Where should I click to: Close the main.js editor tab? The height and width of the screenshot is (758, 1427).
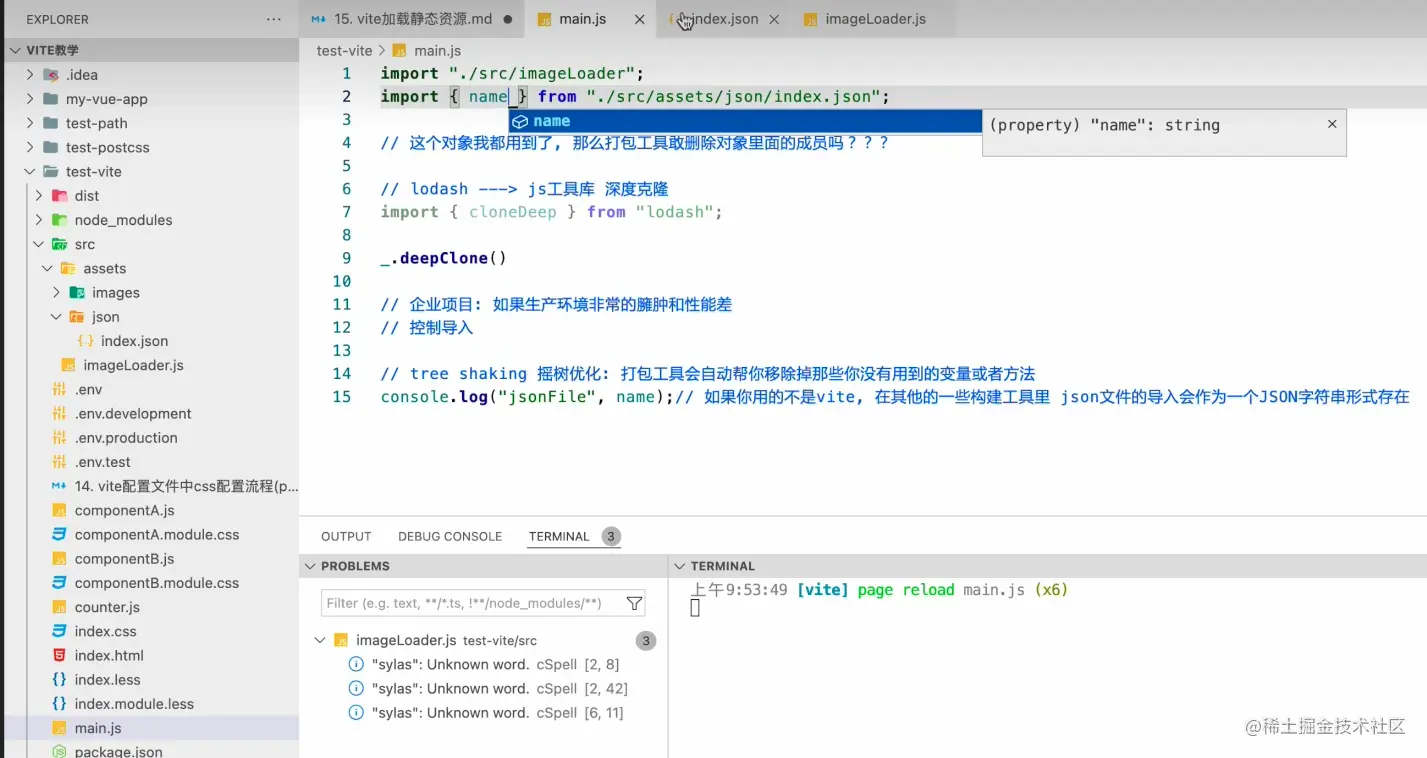coord(640,19)
